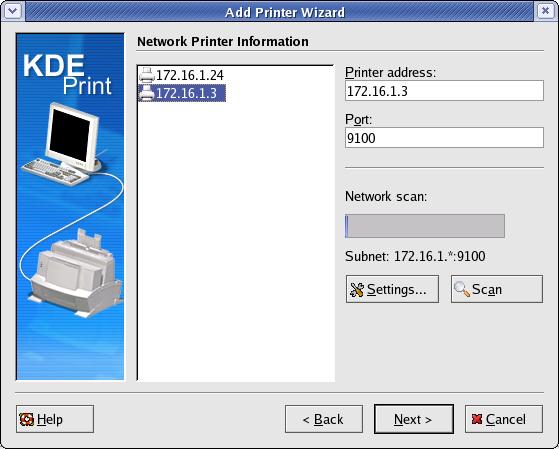
Task: Select 172.16.1.3 entry in the list
Action: tap(182, 93)
